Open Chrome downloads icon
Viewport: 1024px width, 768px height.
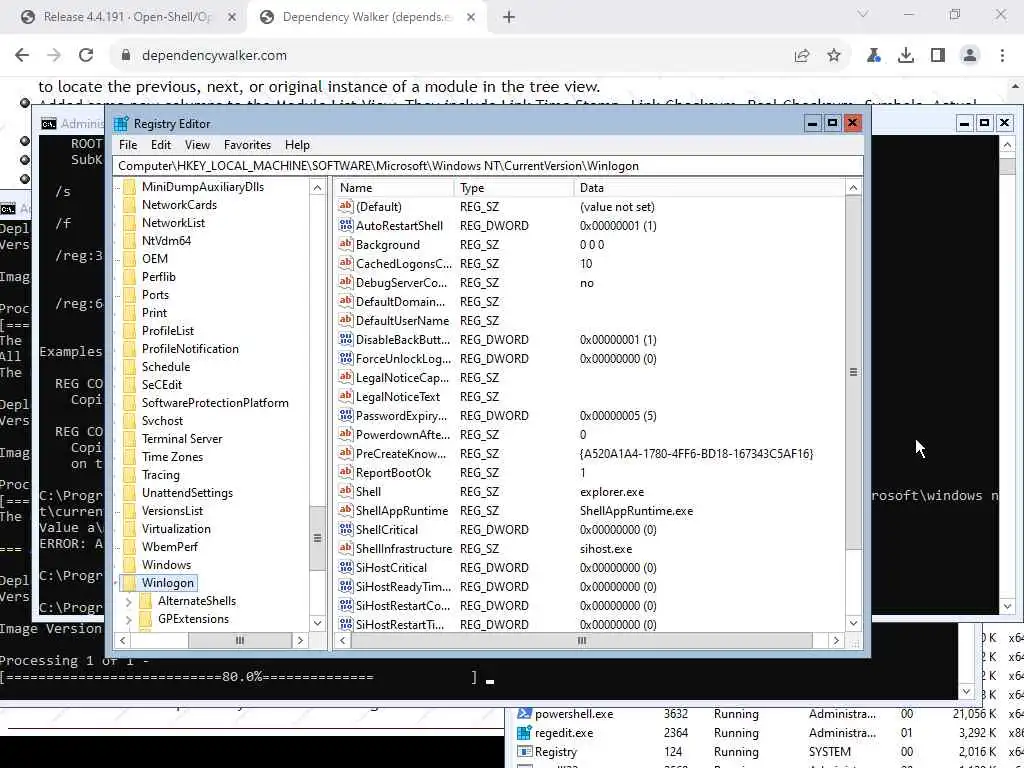click(906, 56)
